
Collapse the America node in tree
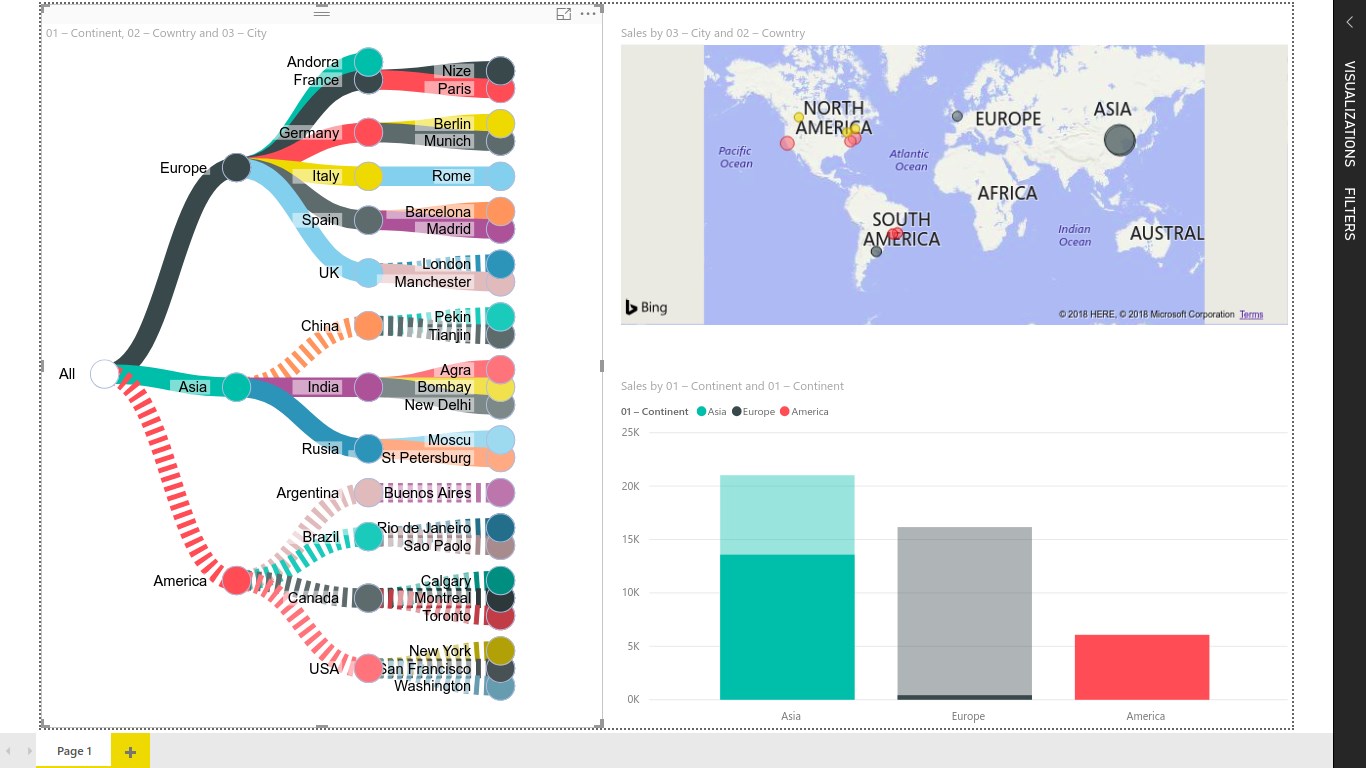coord(236,580)
